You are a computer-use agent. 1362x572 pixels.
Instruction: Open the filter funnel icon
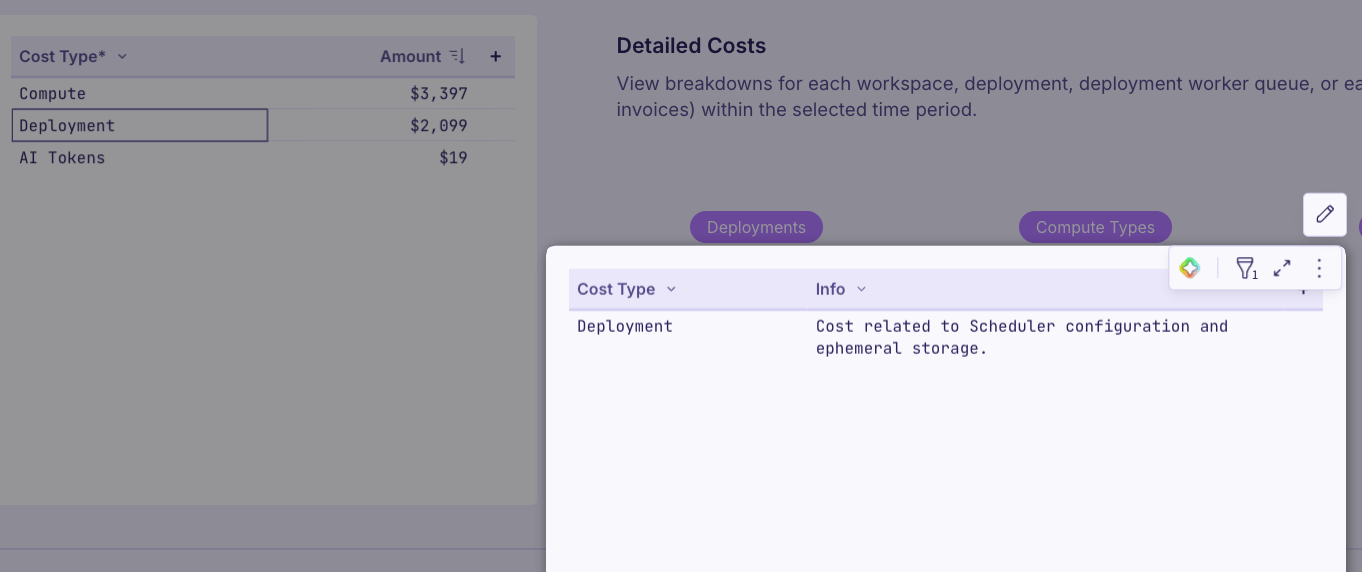(x=1246, y=268)
